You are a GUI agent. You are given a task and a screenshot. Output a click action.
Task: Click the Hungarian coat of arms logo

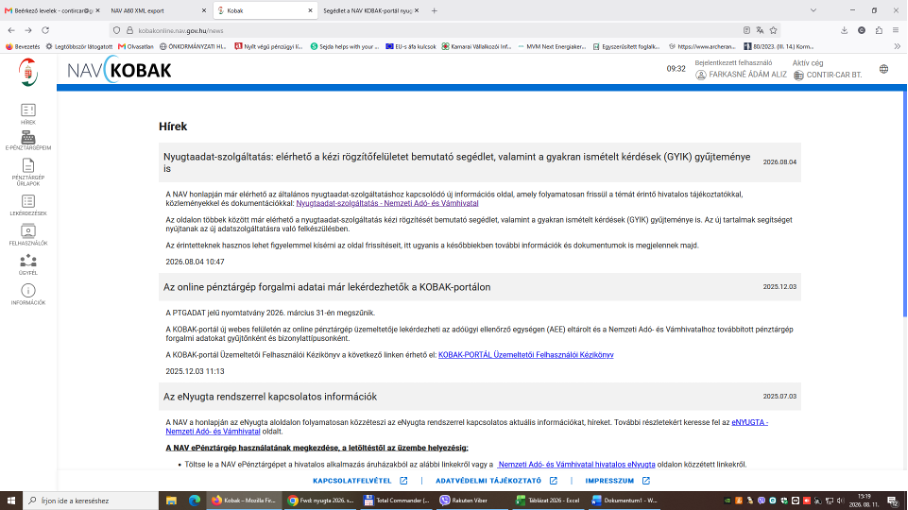pos(28,72)
